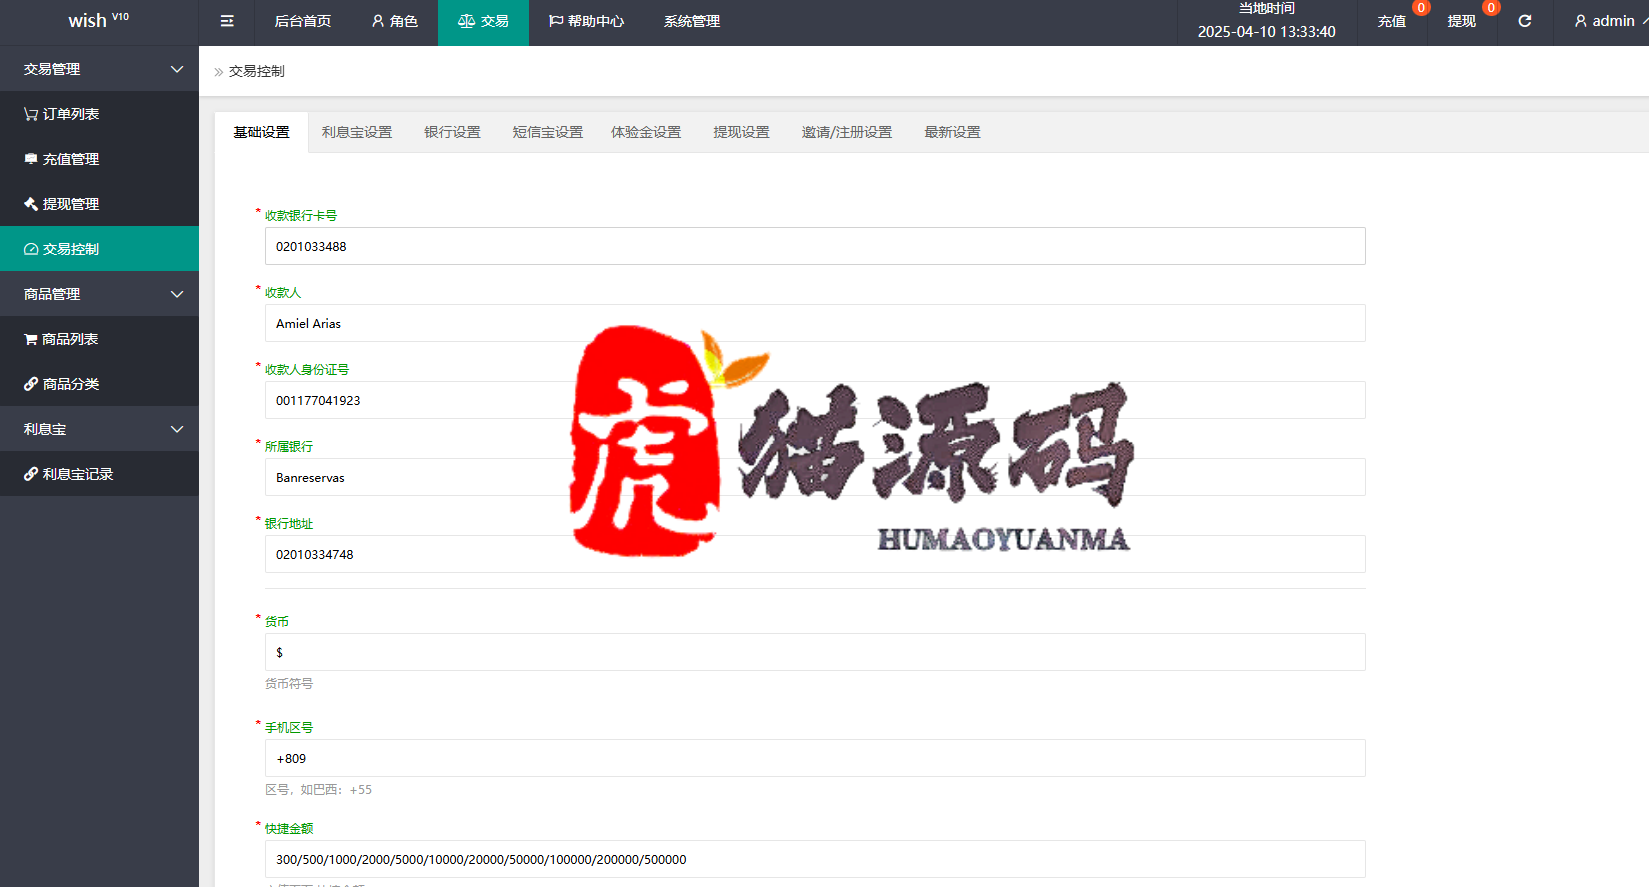Screen dimensions: 1649x887
Task: Click the 收款人身份证号 input field
Action: (x=815, y=400)
